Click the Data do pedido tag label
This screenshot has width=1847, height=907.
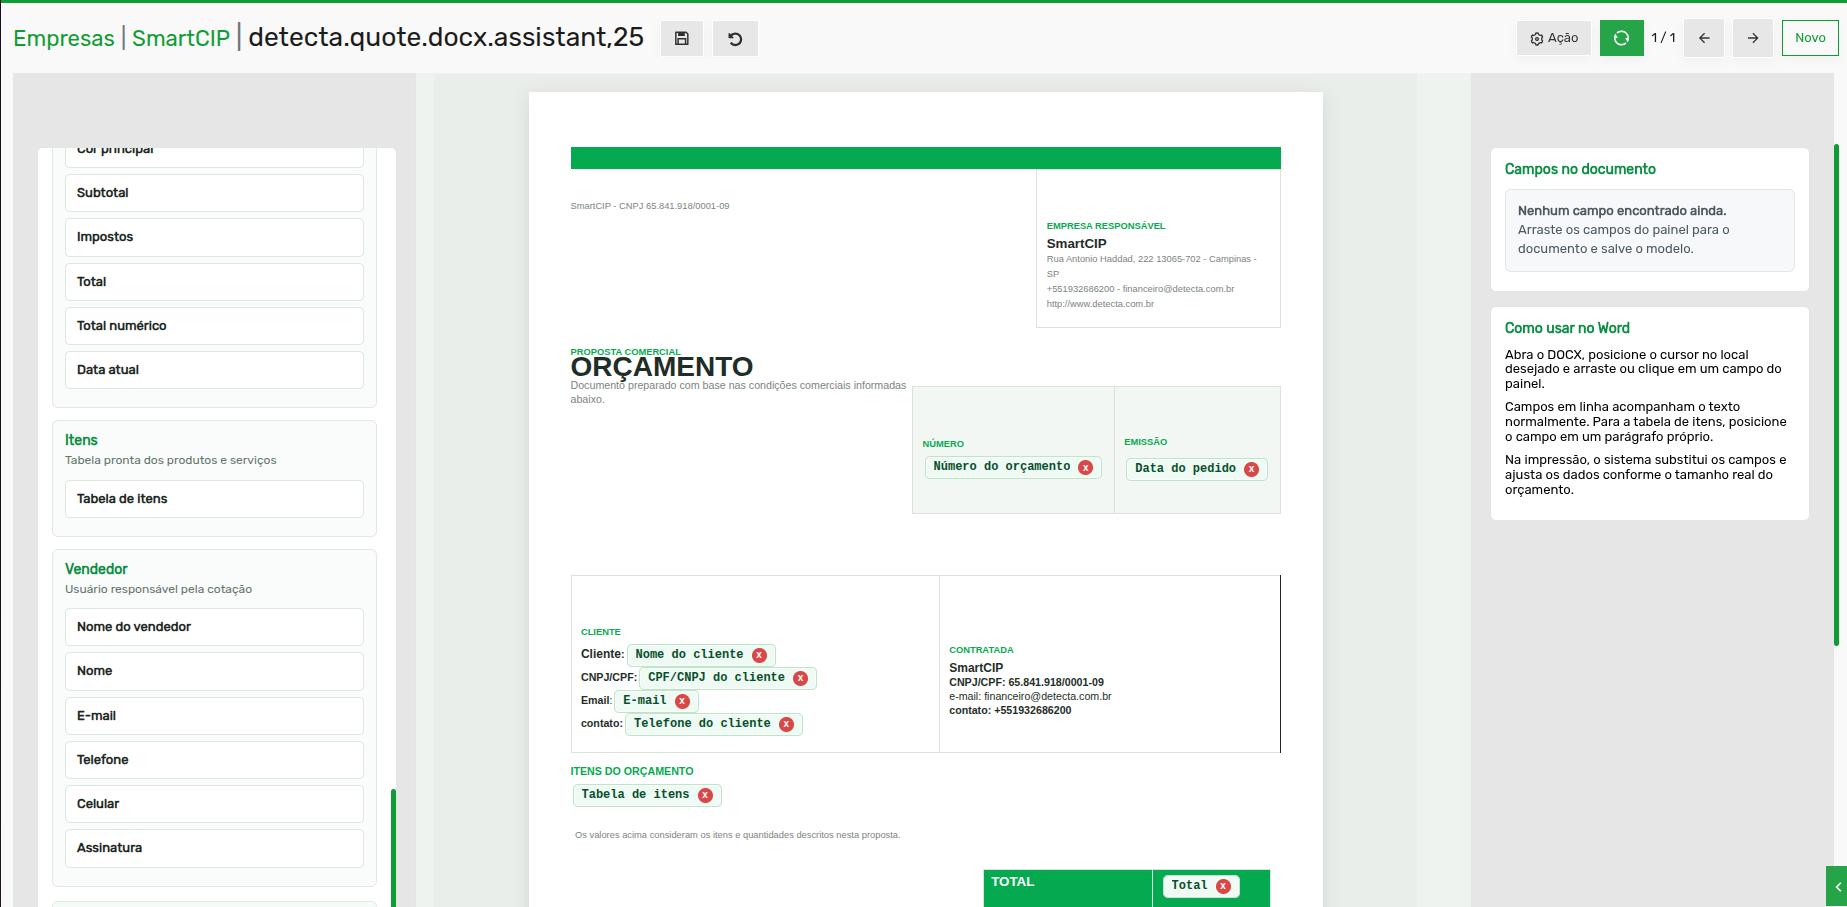click(1185, 469)
